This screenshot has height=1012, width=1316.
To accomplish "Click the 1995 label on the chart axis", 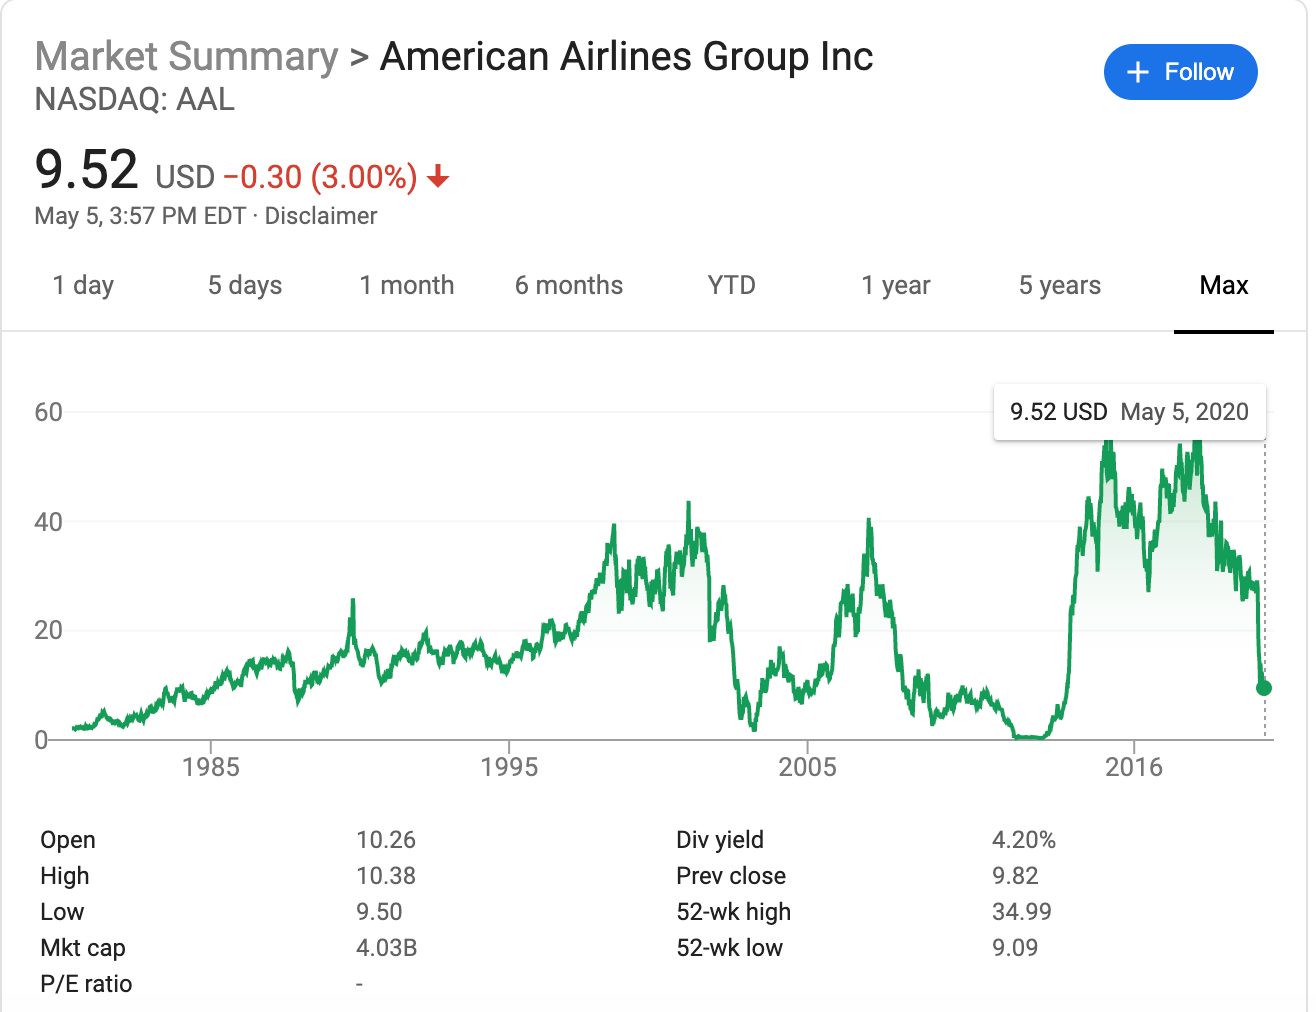I will tap(509, 767).
